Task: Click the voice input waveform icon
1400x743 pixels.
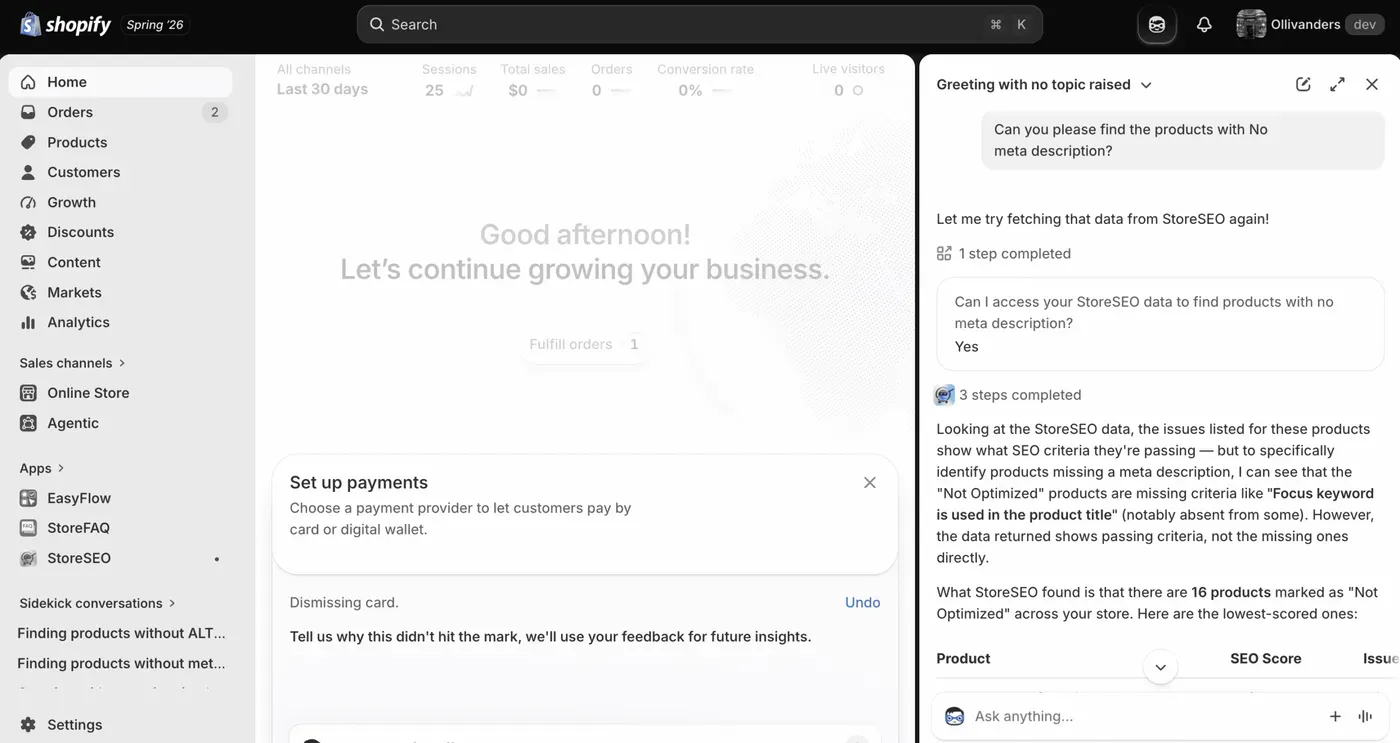Action: (x=1365, y=716)
